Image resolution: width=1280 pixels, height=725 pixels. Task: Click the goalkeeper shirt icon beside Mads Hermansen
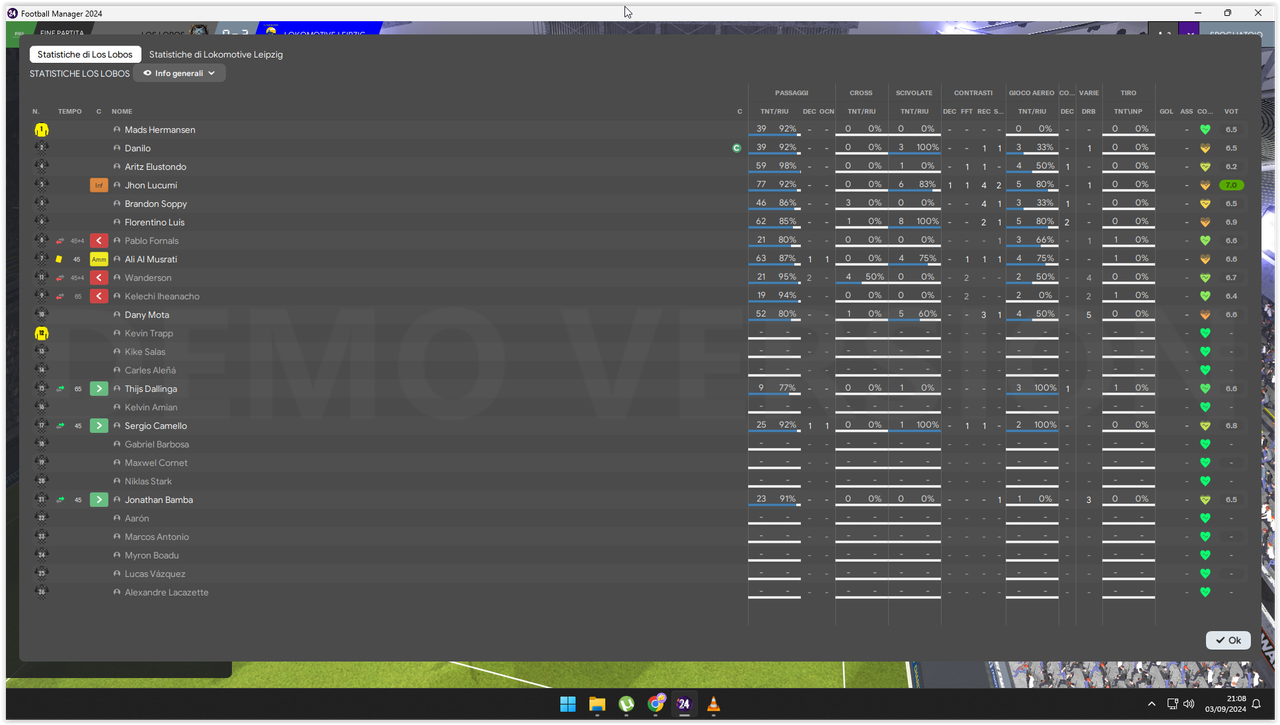coord(41,130)
